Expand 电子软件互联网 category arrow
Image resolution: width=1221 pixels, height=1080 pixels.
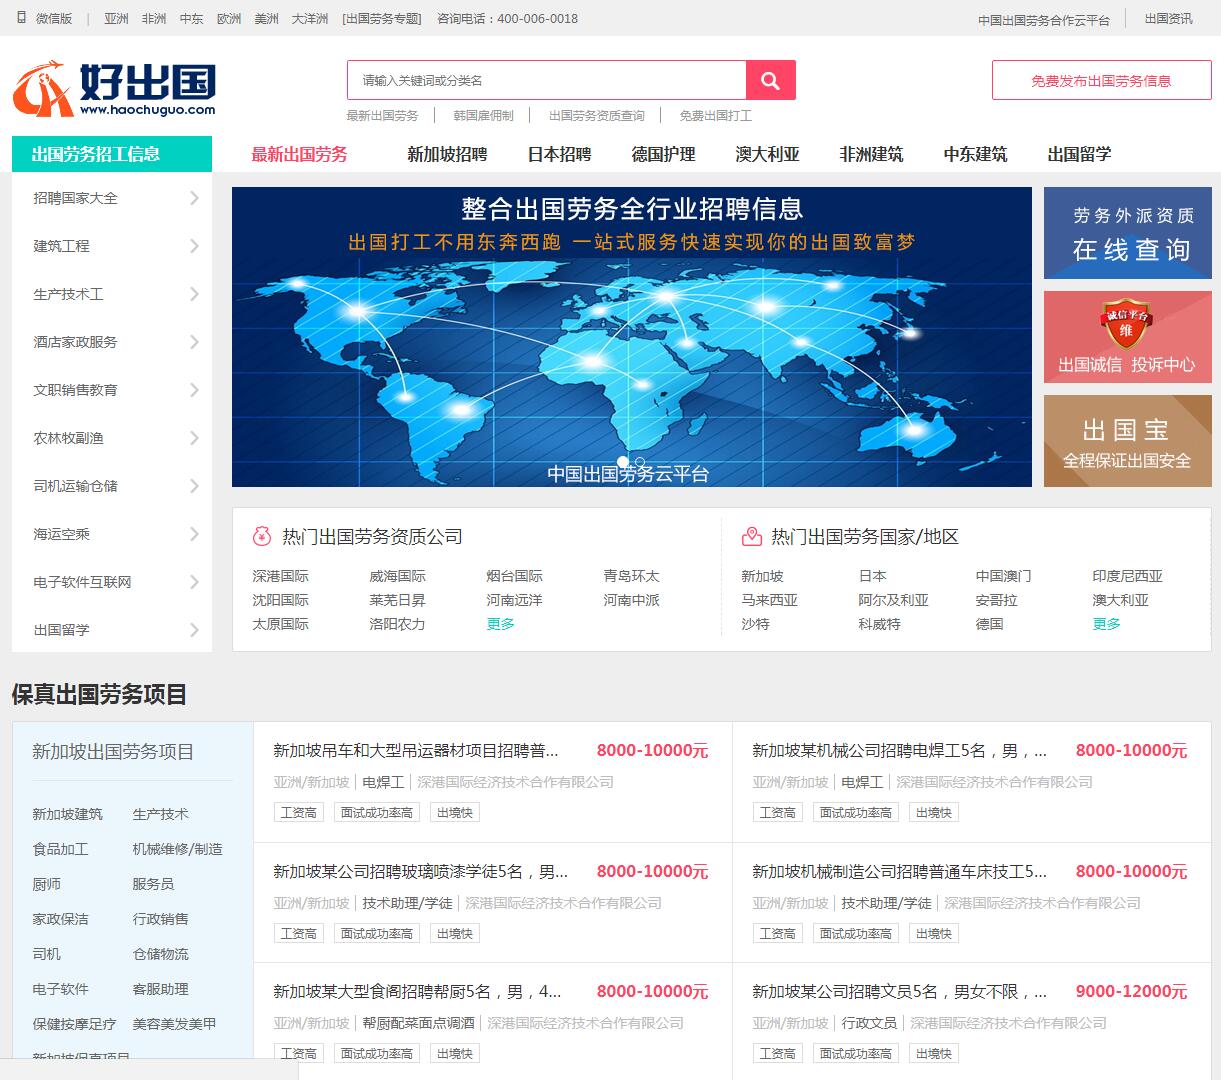coord(194,582)
